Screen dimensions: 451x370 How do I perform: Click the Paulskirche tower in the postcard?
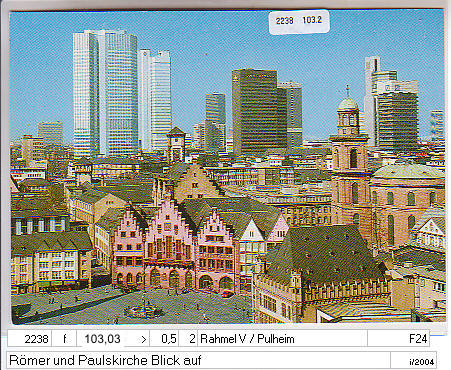pyautogui.click(x=350, y=153)
